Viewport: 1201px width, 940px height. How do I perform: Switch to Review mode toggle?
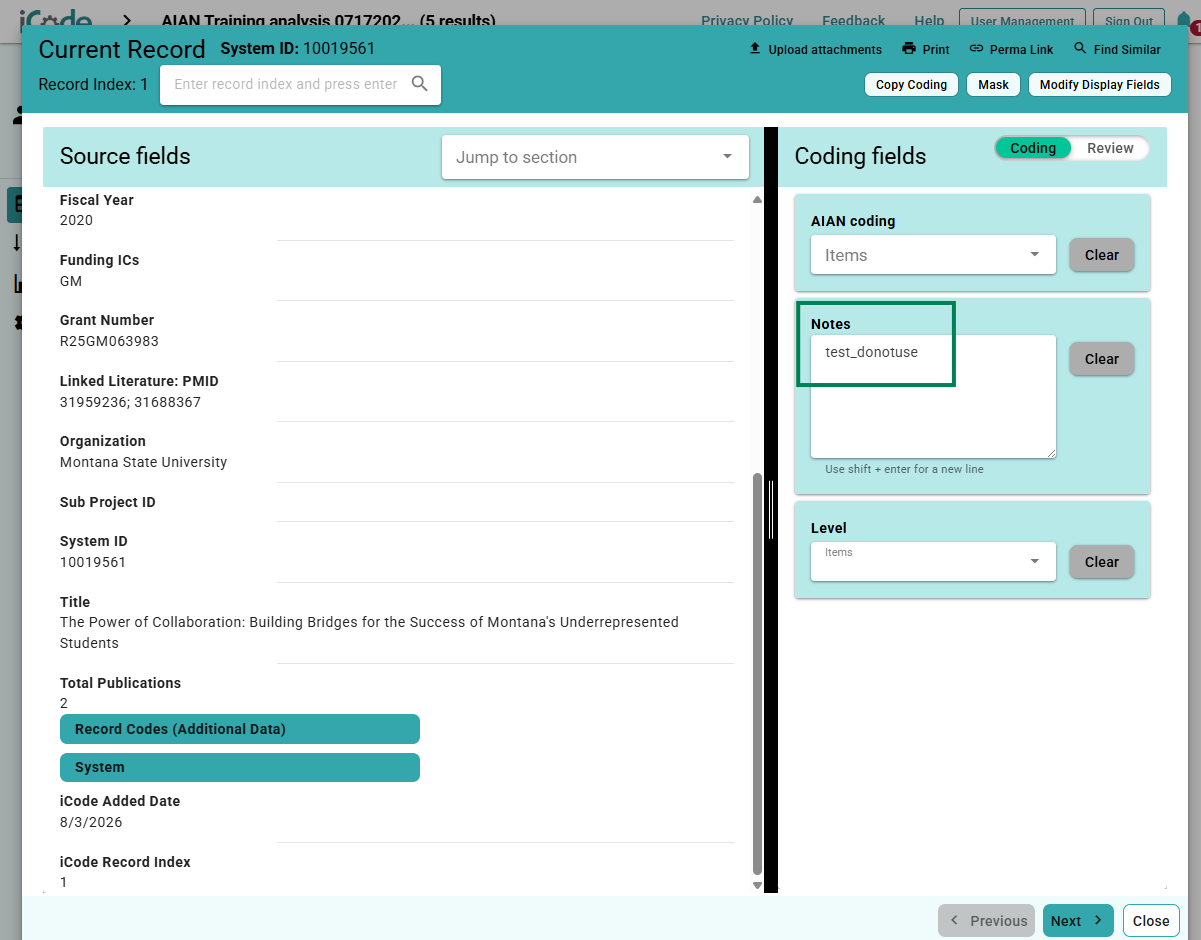pyautogui.click(x=1110, y=148)
